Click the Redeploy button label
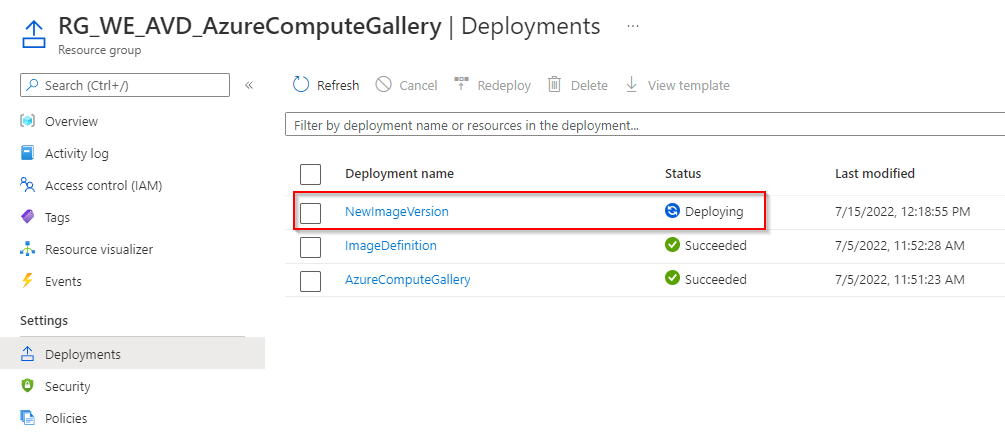Viewport: 1005px width, 441px height. 504,85
